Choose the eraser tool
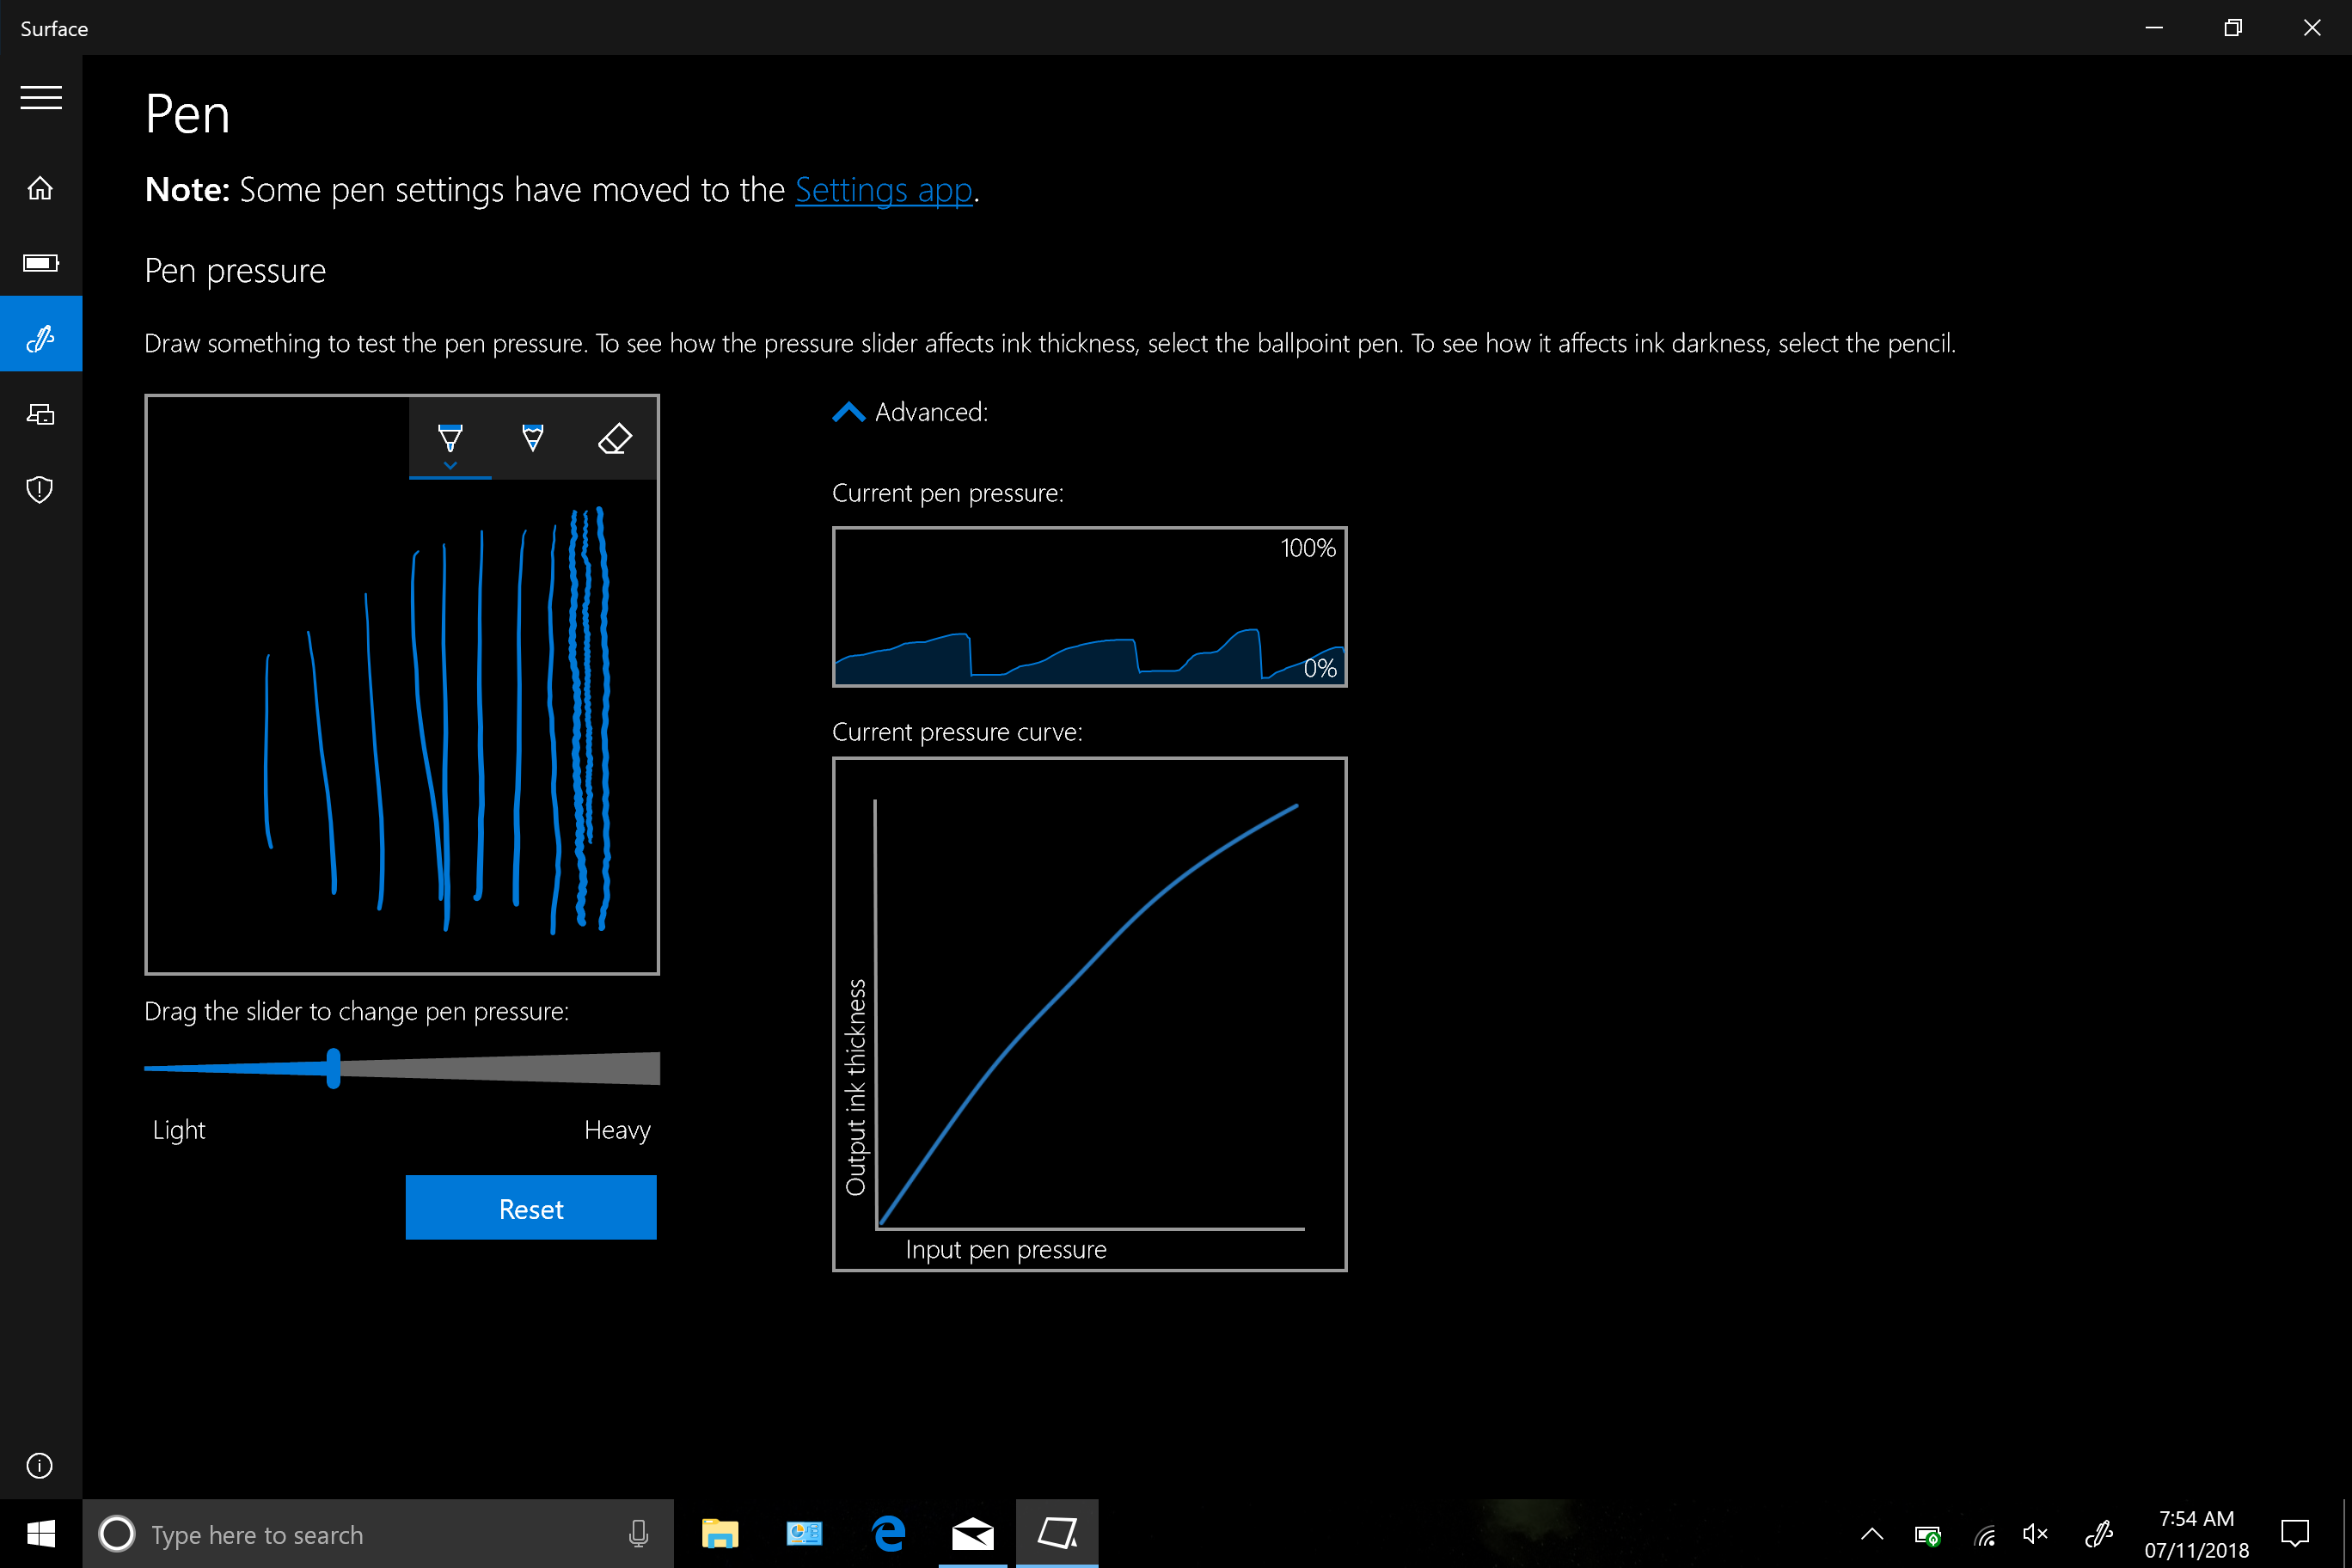2352x1568 pixels. point(614,438)
